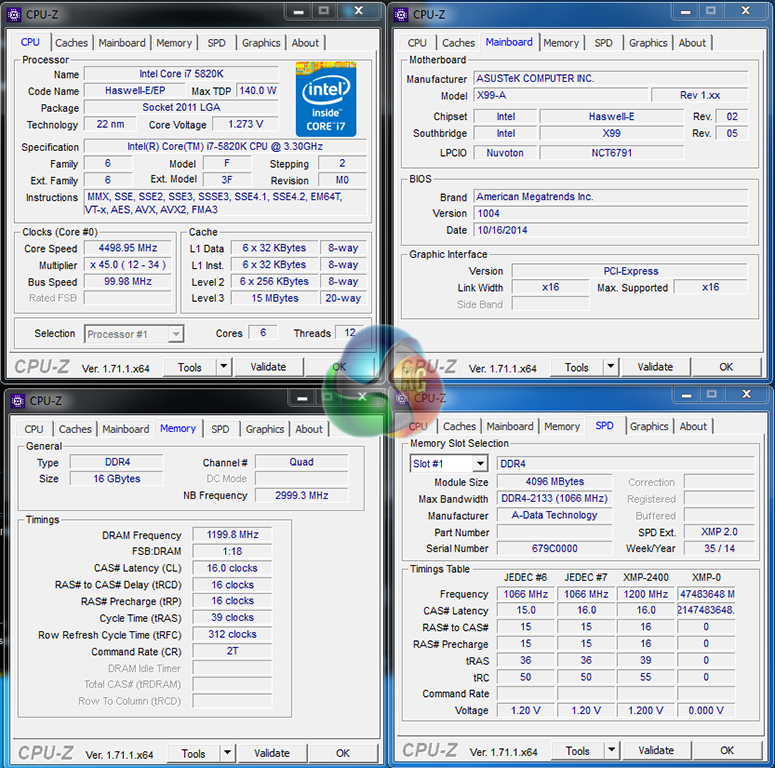Screen dimensions: 775x768
Task: Click the Core Speed value 4498.95 MHz
Action: point(128,248)
